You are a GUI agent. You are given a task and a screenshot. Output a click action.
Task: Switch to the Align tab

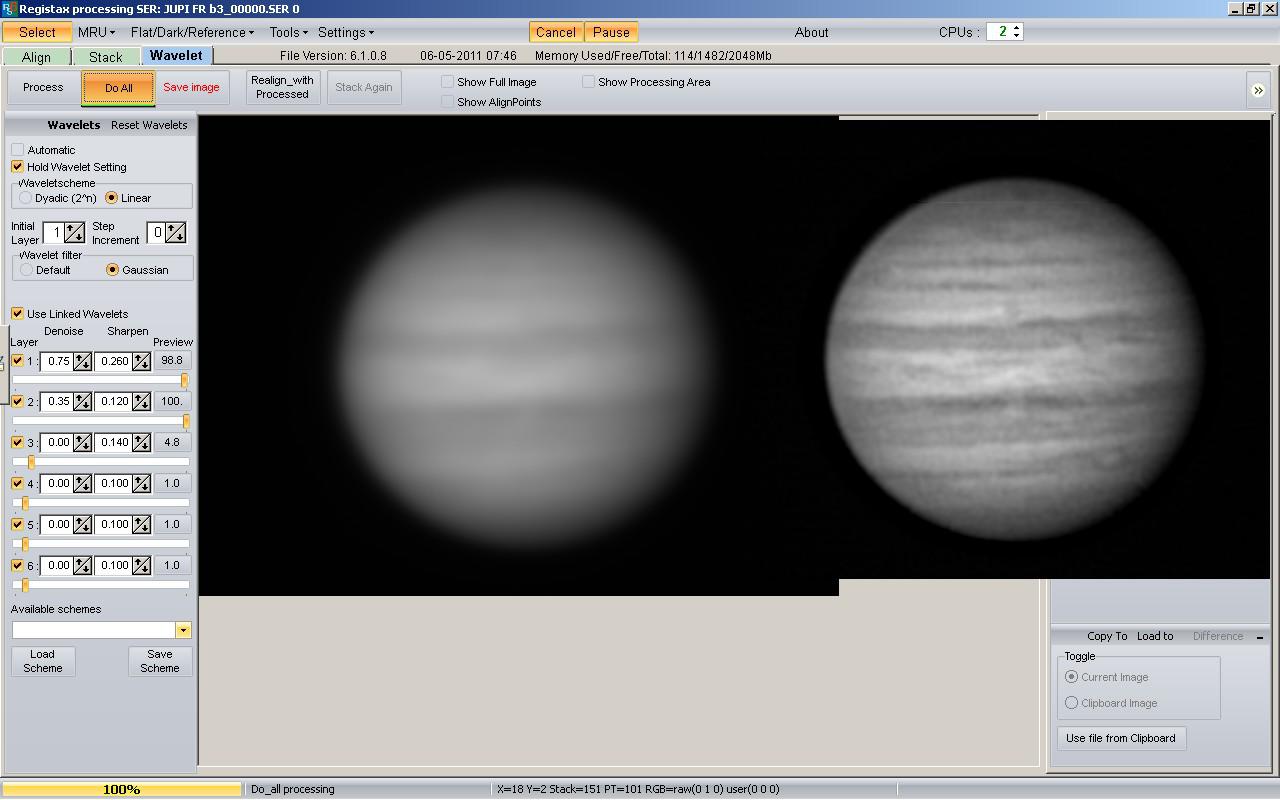tap(37, 57)
